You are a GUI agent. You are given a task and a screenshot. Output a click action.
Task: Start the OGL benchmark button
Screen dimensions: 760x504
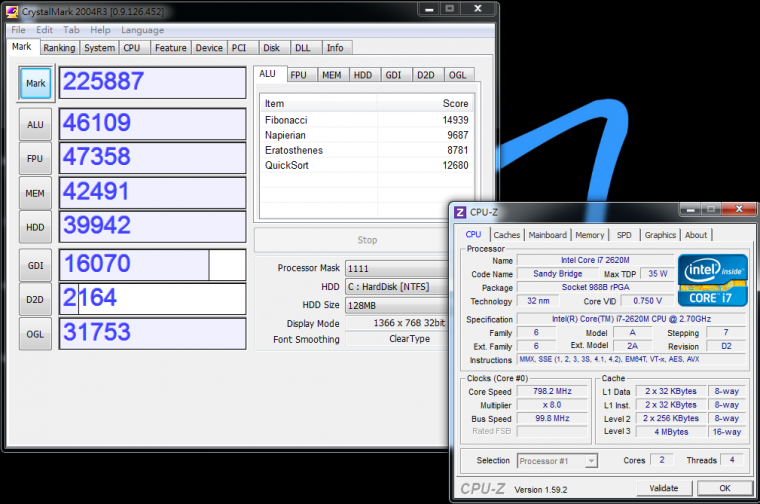(35, 333)
